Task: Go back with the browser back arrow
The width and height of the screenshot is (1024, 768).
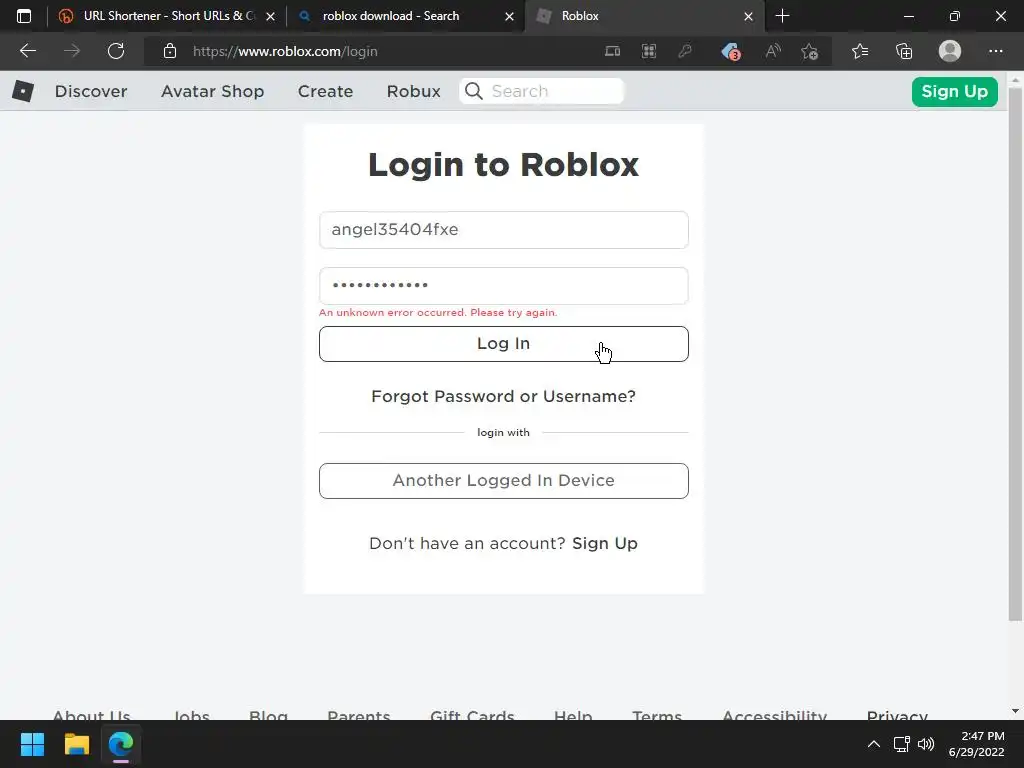Action: [x=27, y=51]
